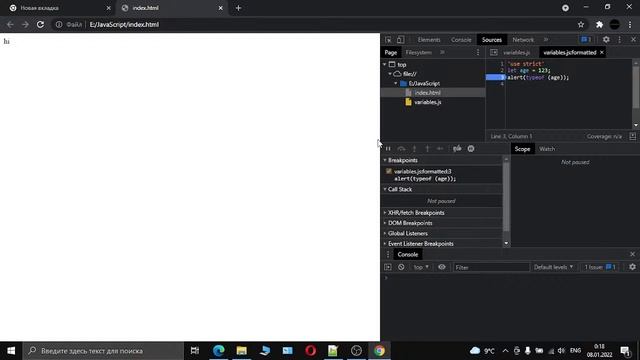Select index.html in file tree
This screenshot has height=360, width=640.
click(x=427, y=93)
